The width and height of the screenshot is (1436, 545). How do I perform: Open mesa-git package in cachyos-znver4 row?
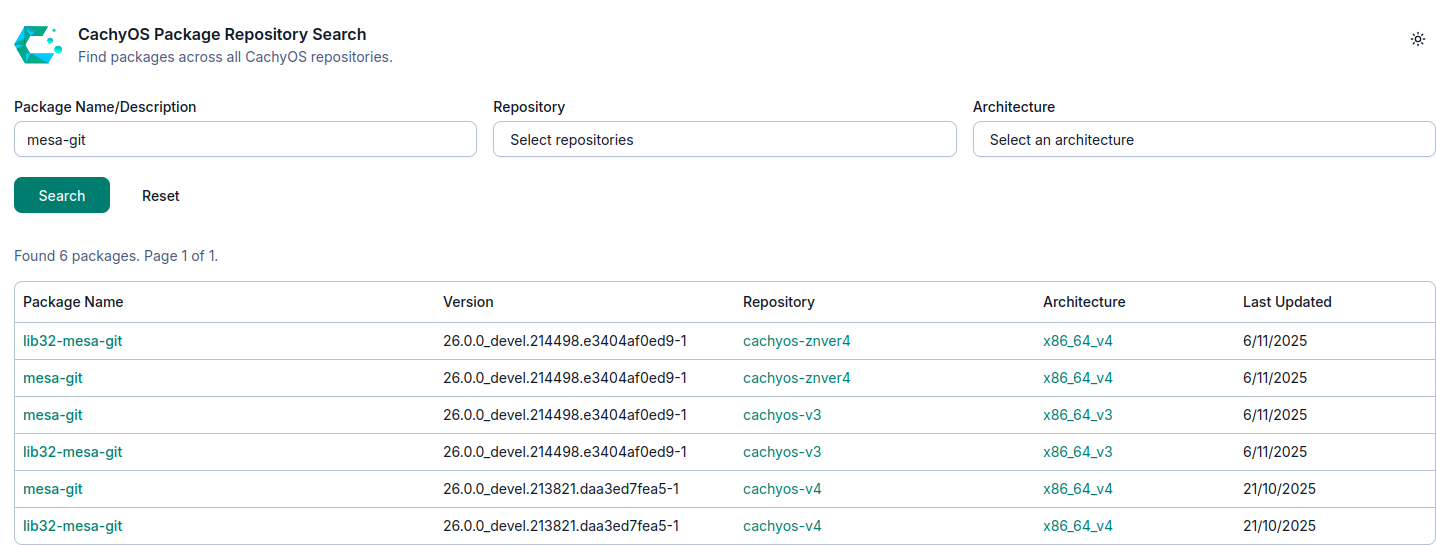53,378
